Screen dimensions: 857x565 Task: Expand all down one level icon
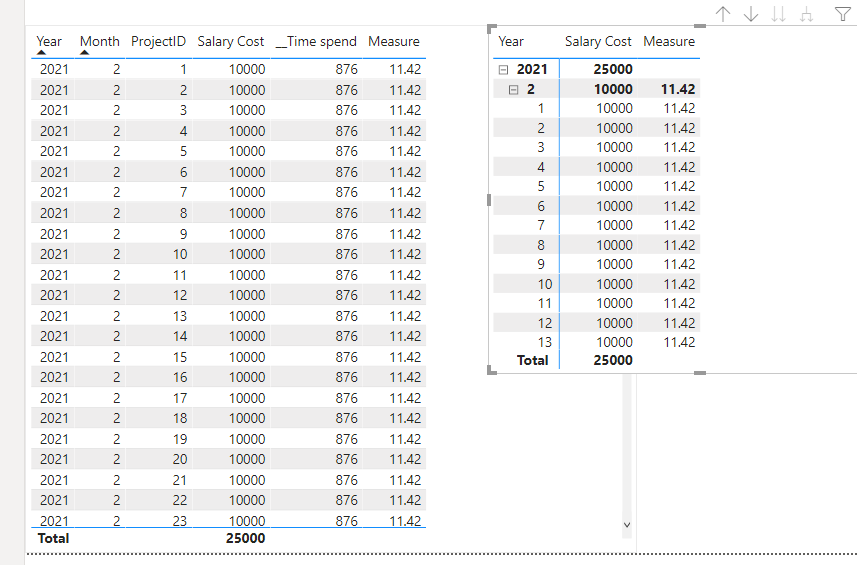point(806,14)
